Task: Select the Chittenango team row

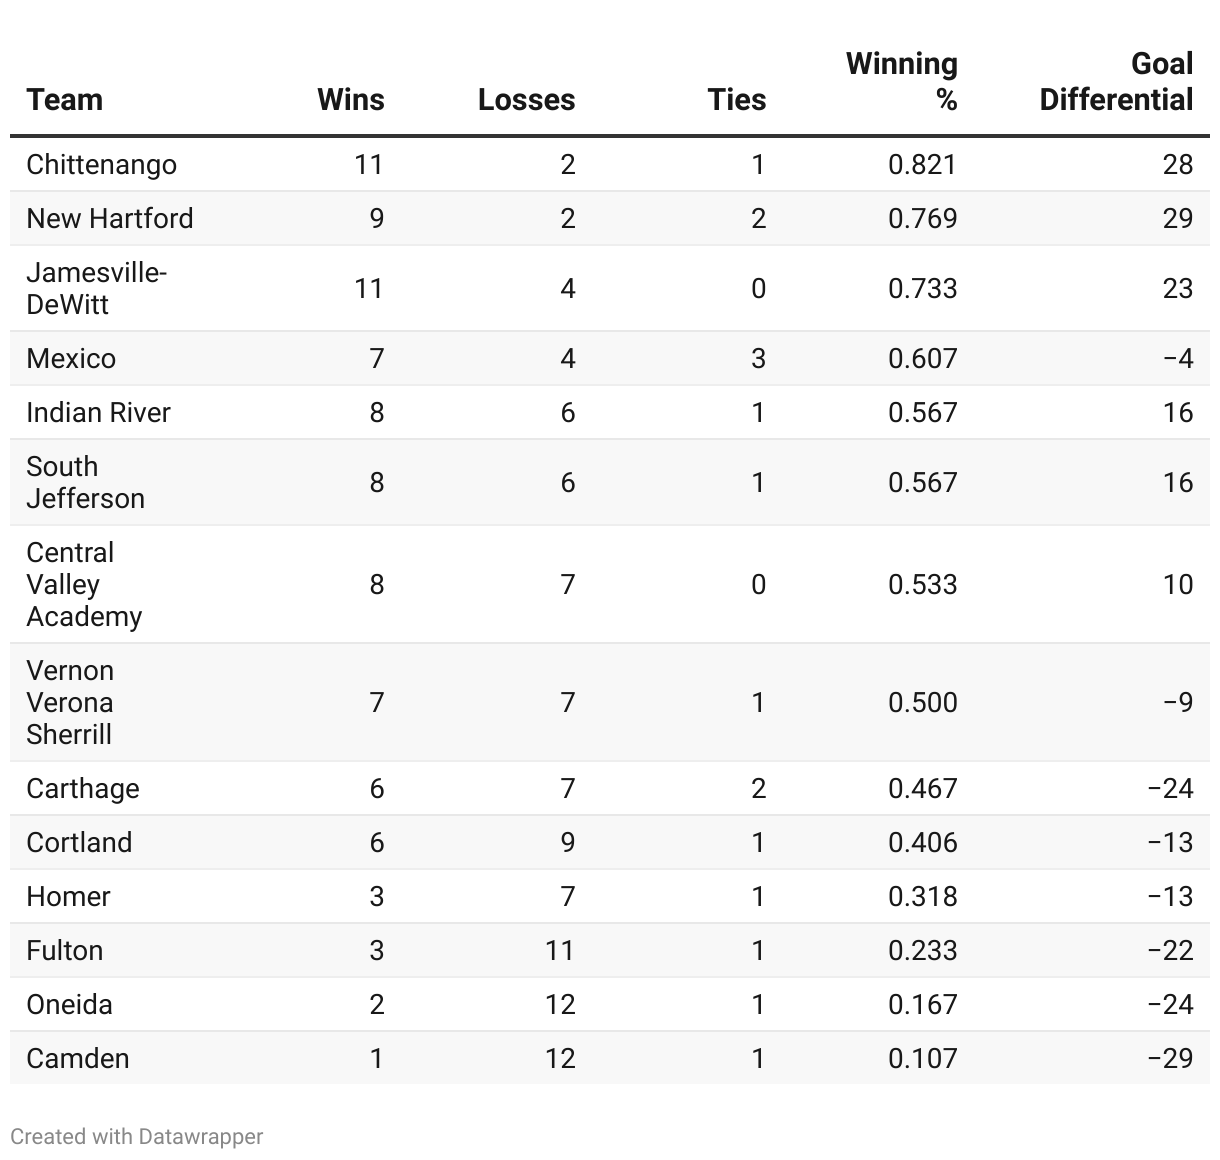Action: pyautogui.click(x=101, y=165)
